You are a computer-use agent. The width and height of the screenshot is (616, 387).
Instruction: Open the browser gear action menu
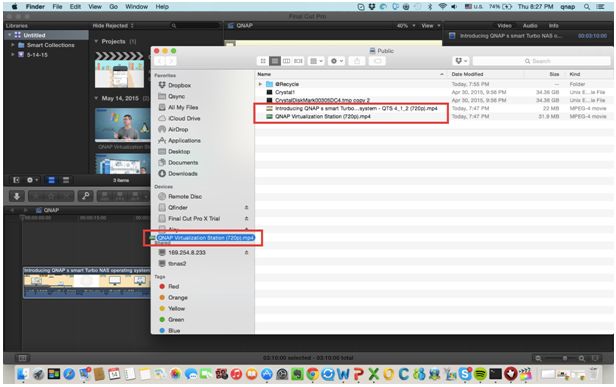point(31,180)
